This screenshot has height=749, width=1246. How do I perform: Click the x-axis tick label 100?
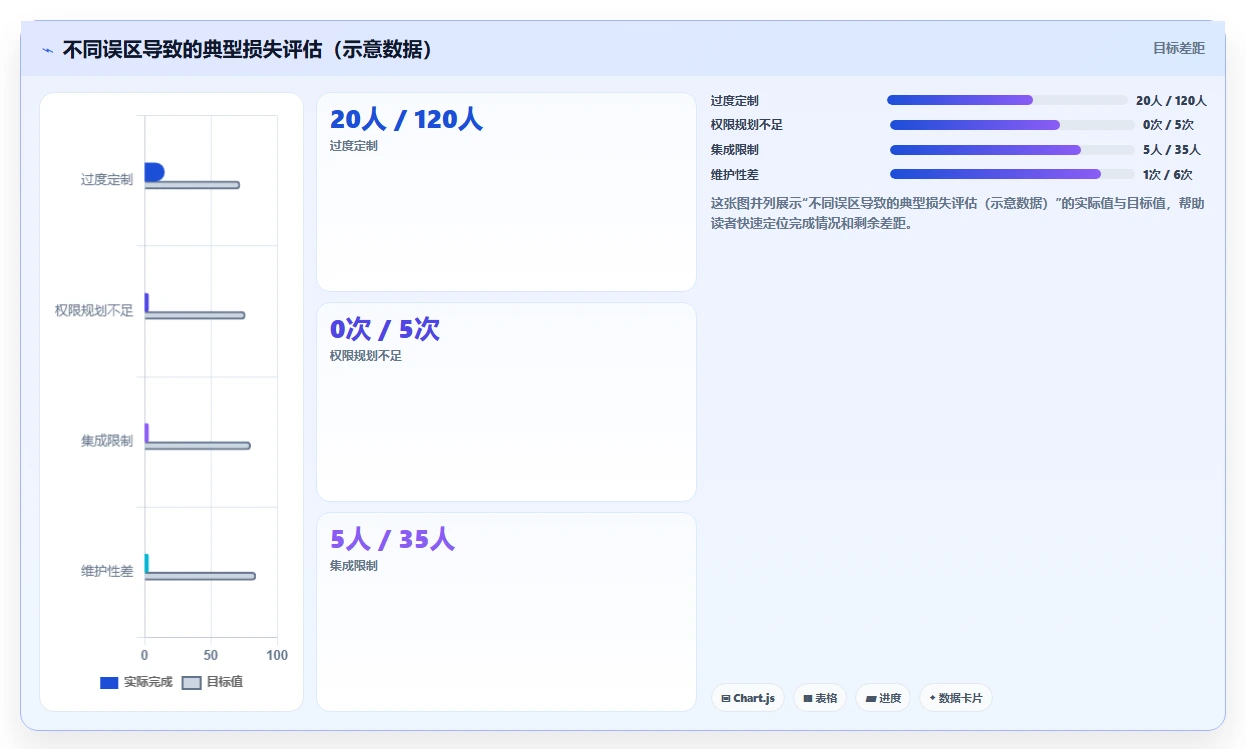click(x=277, y=655)
